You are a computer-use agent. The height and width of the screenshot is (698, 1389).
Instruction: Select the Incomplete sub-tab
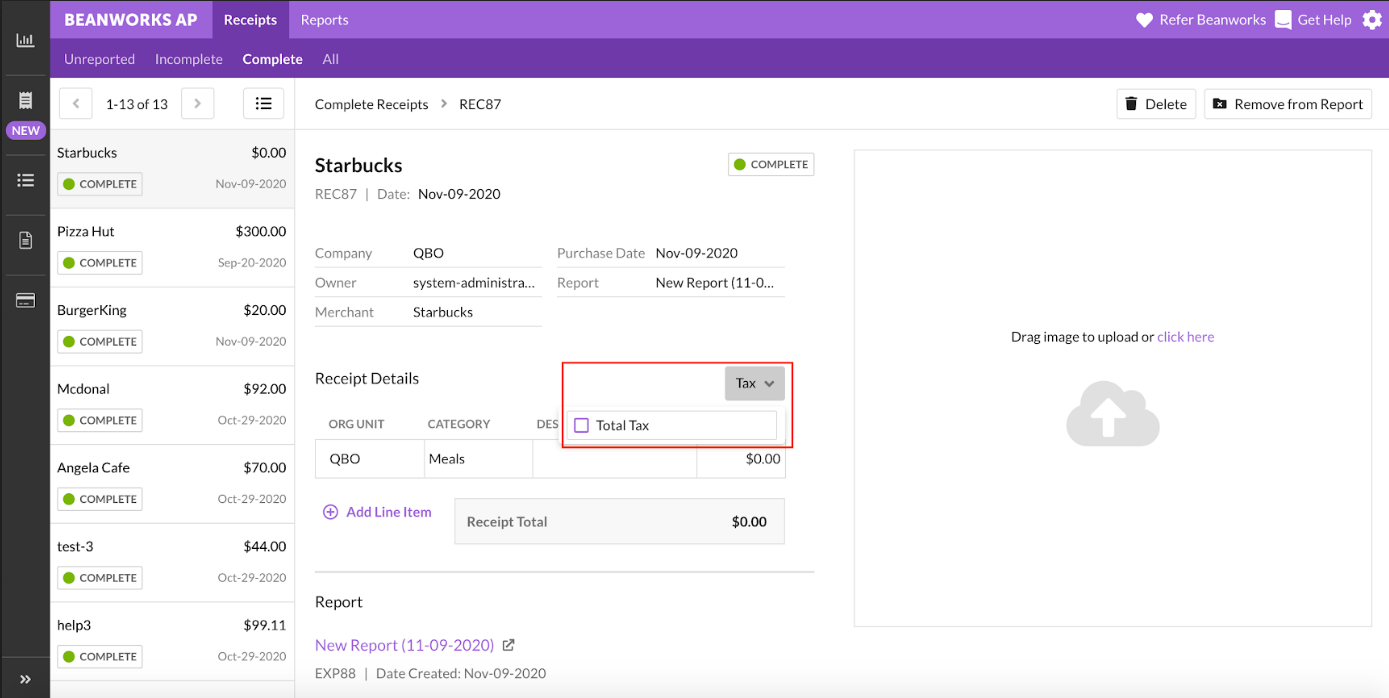click(189, 59)
